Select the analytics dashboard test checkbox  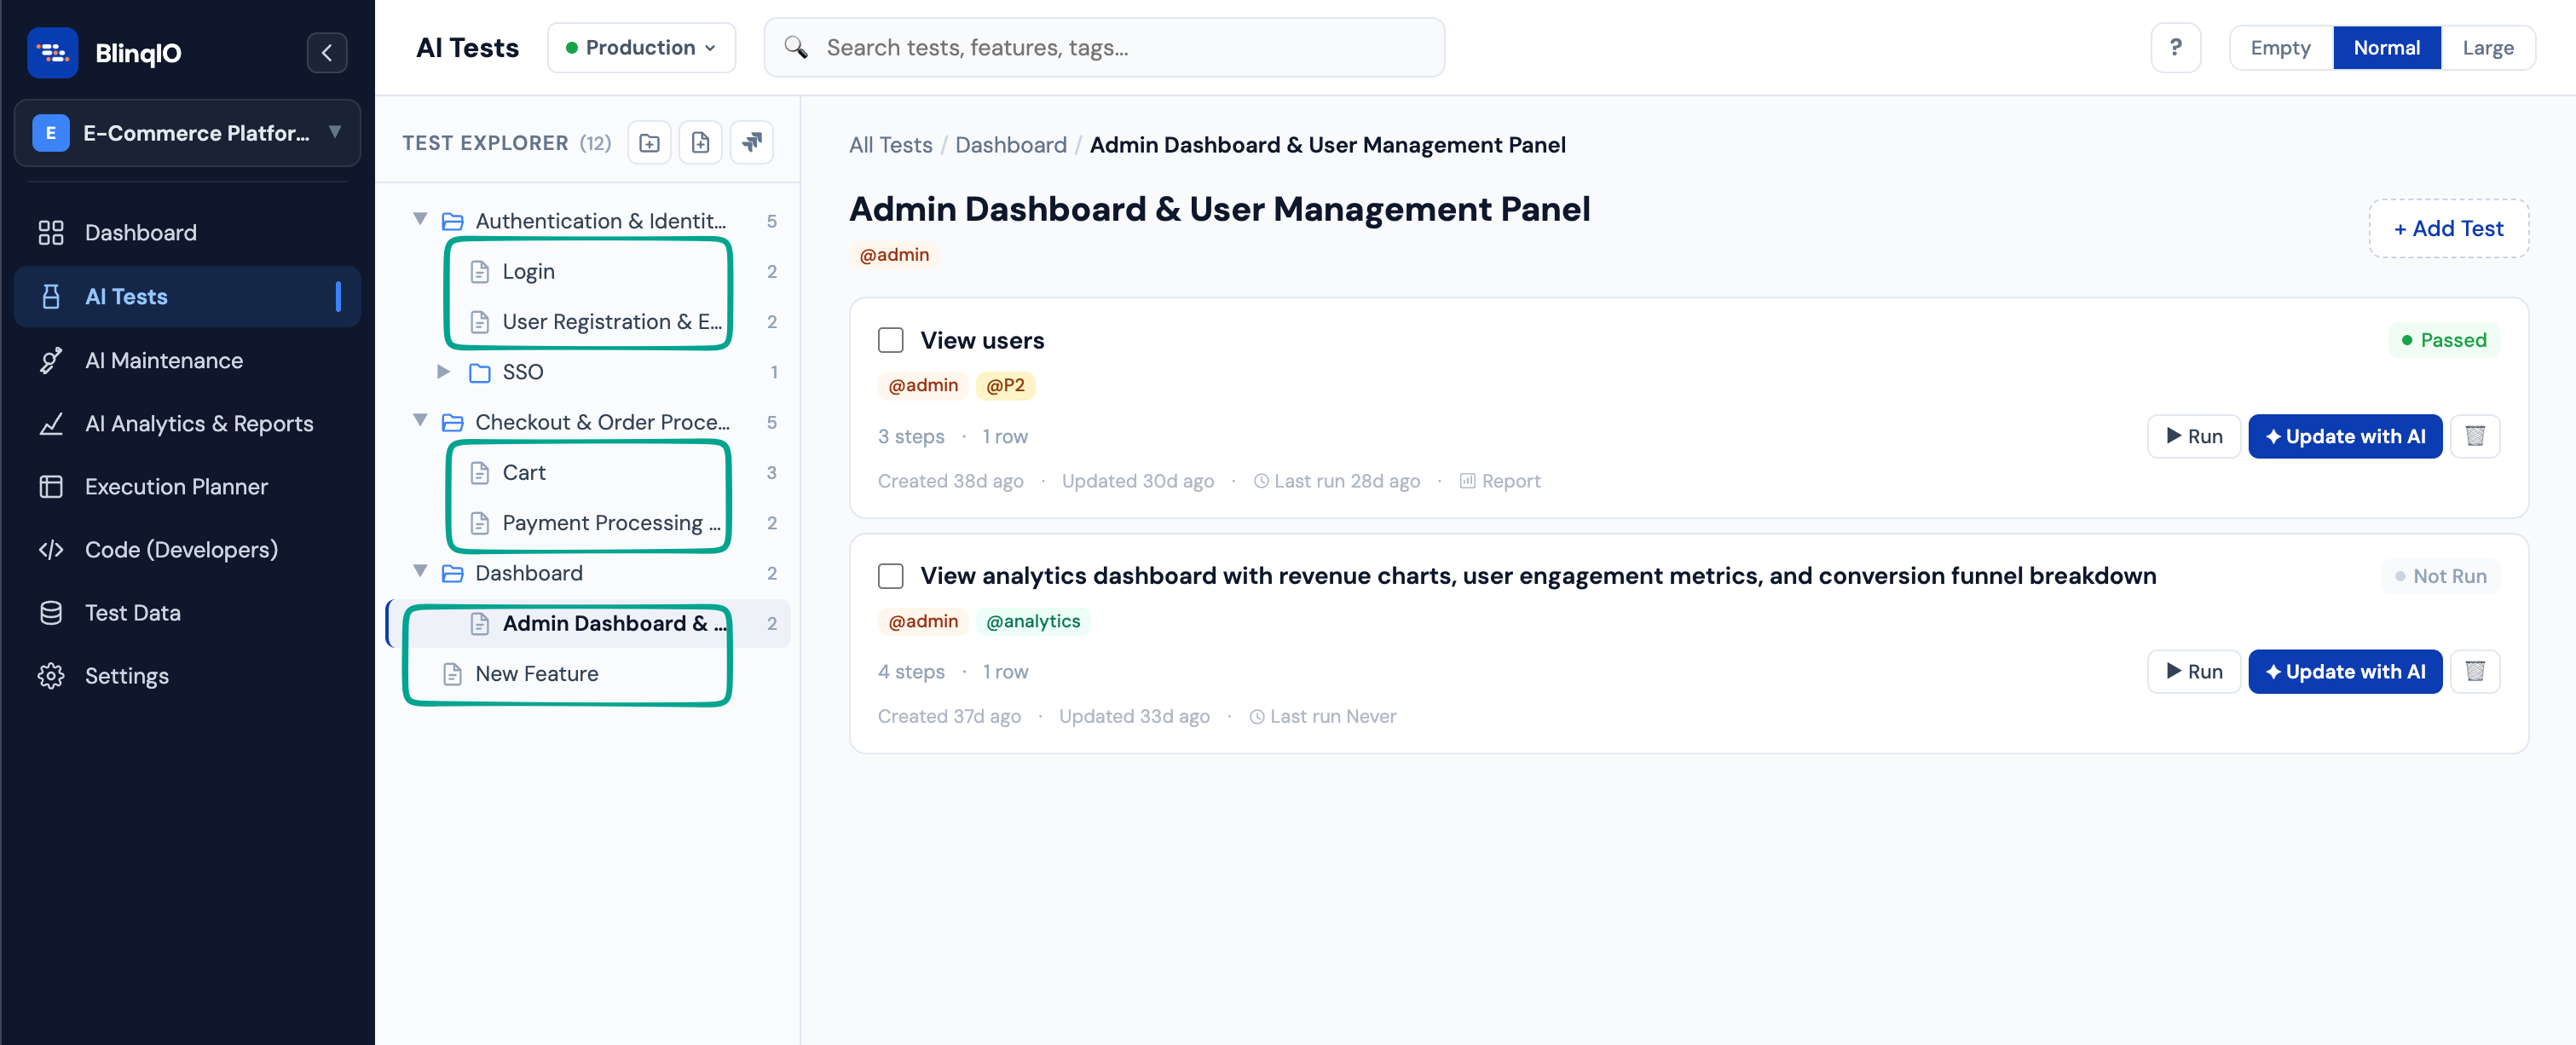point(890,576)
